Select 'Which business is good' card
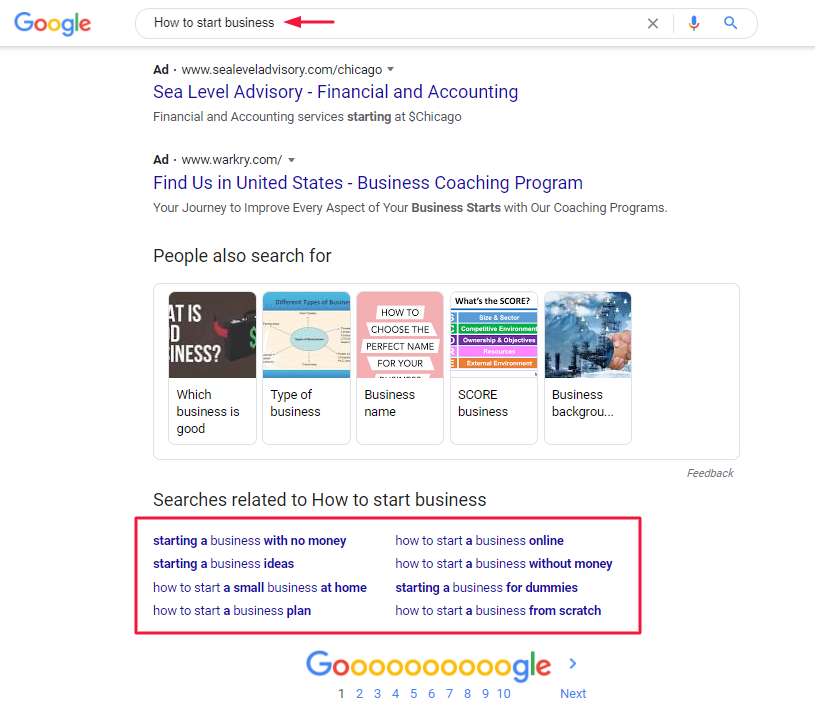This screenshot has height=718, width=815. pyautogui.click(x=212, y=368)
